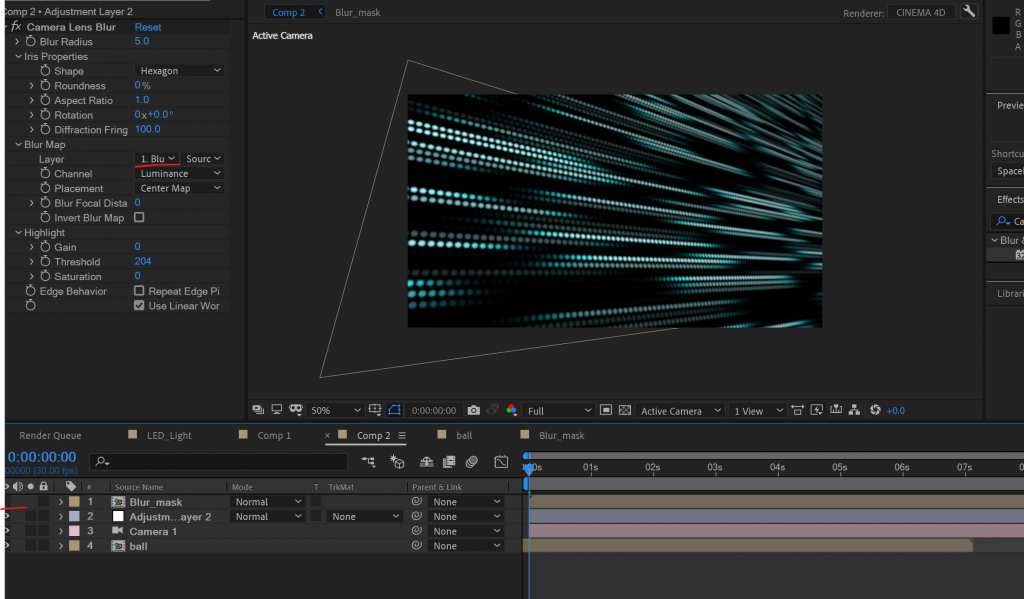This screenshot has width=1024, height=599.
Task: Click the Adjustment Layer 2 white color swatch
Action: [118, 517]
